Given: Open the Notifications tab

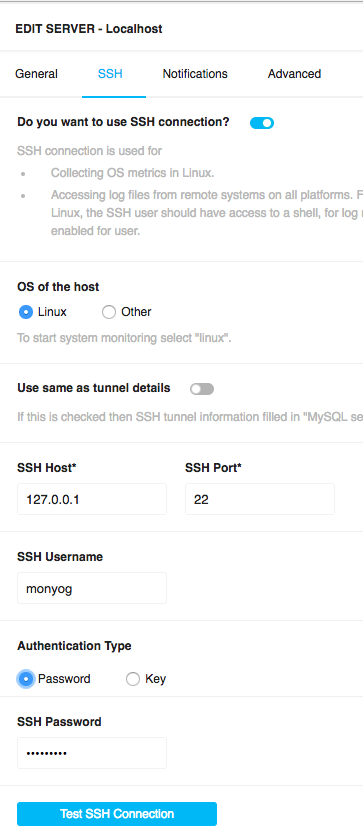Looking at the screenshot, I should 195,74.
